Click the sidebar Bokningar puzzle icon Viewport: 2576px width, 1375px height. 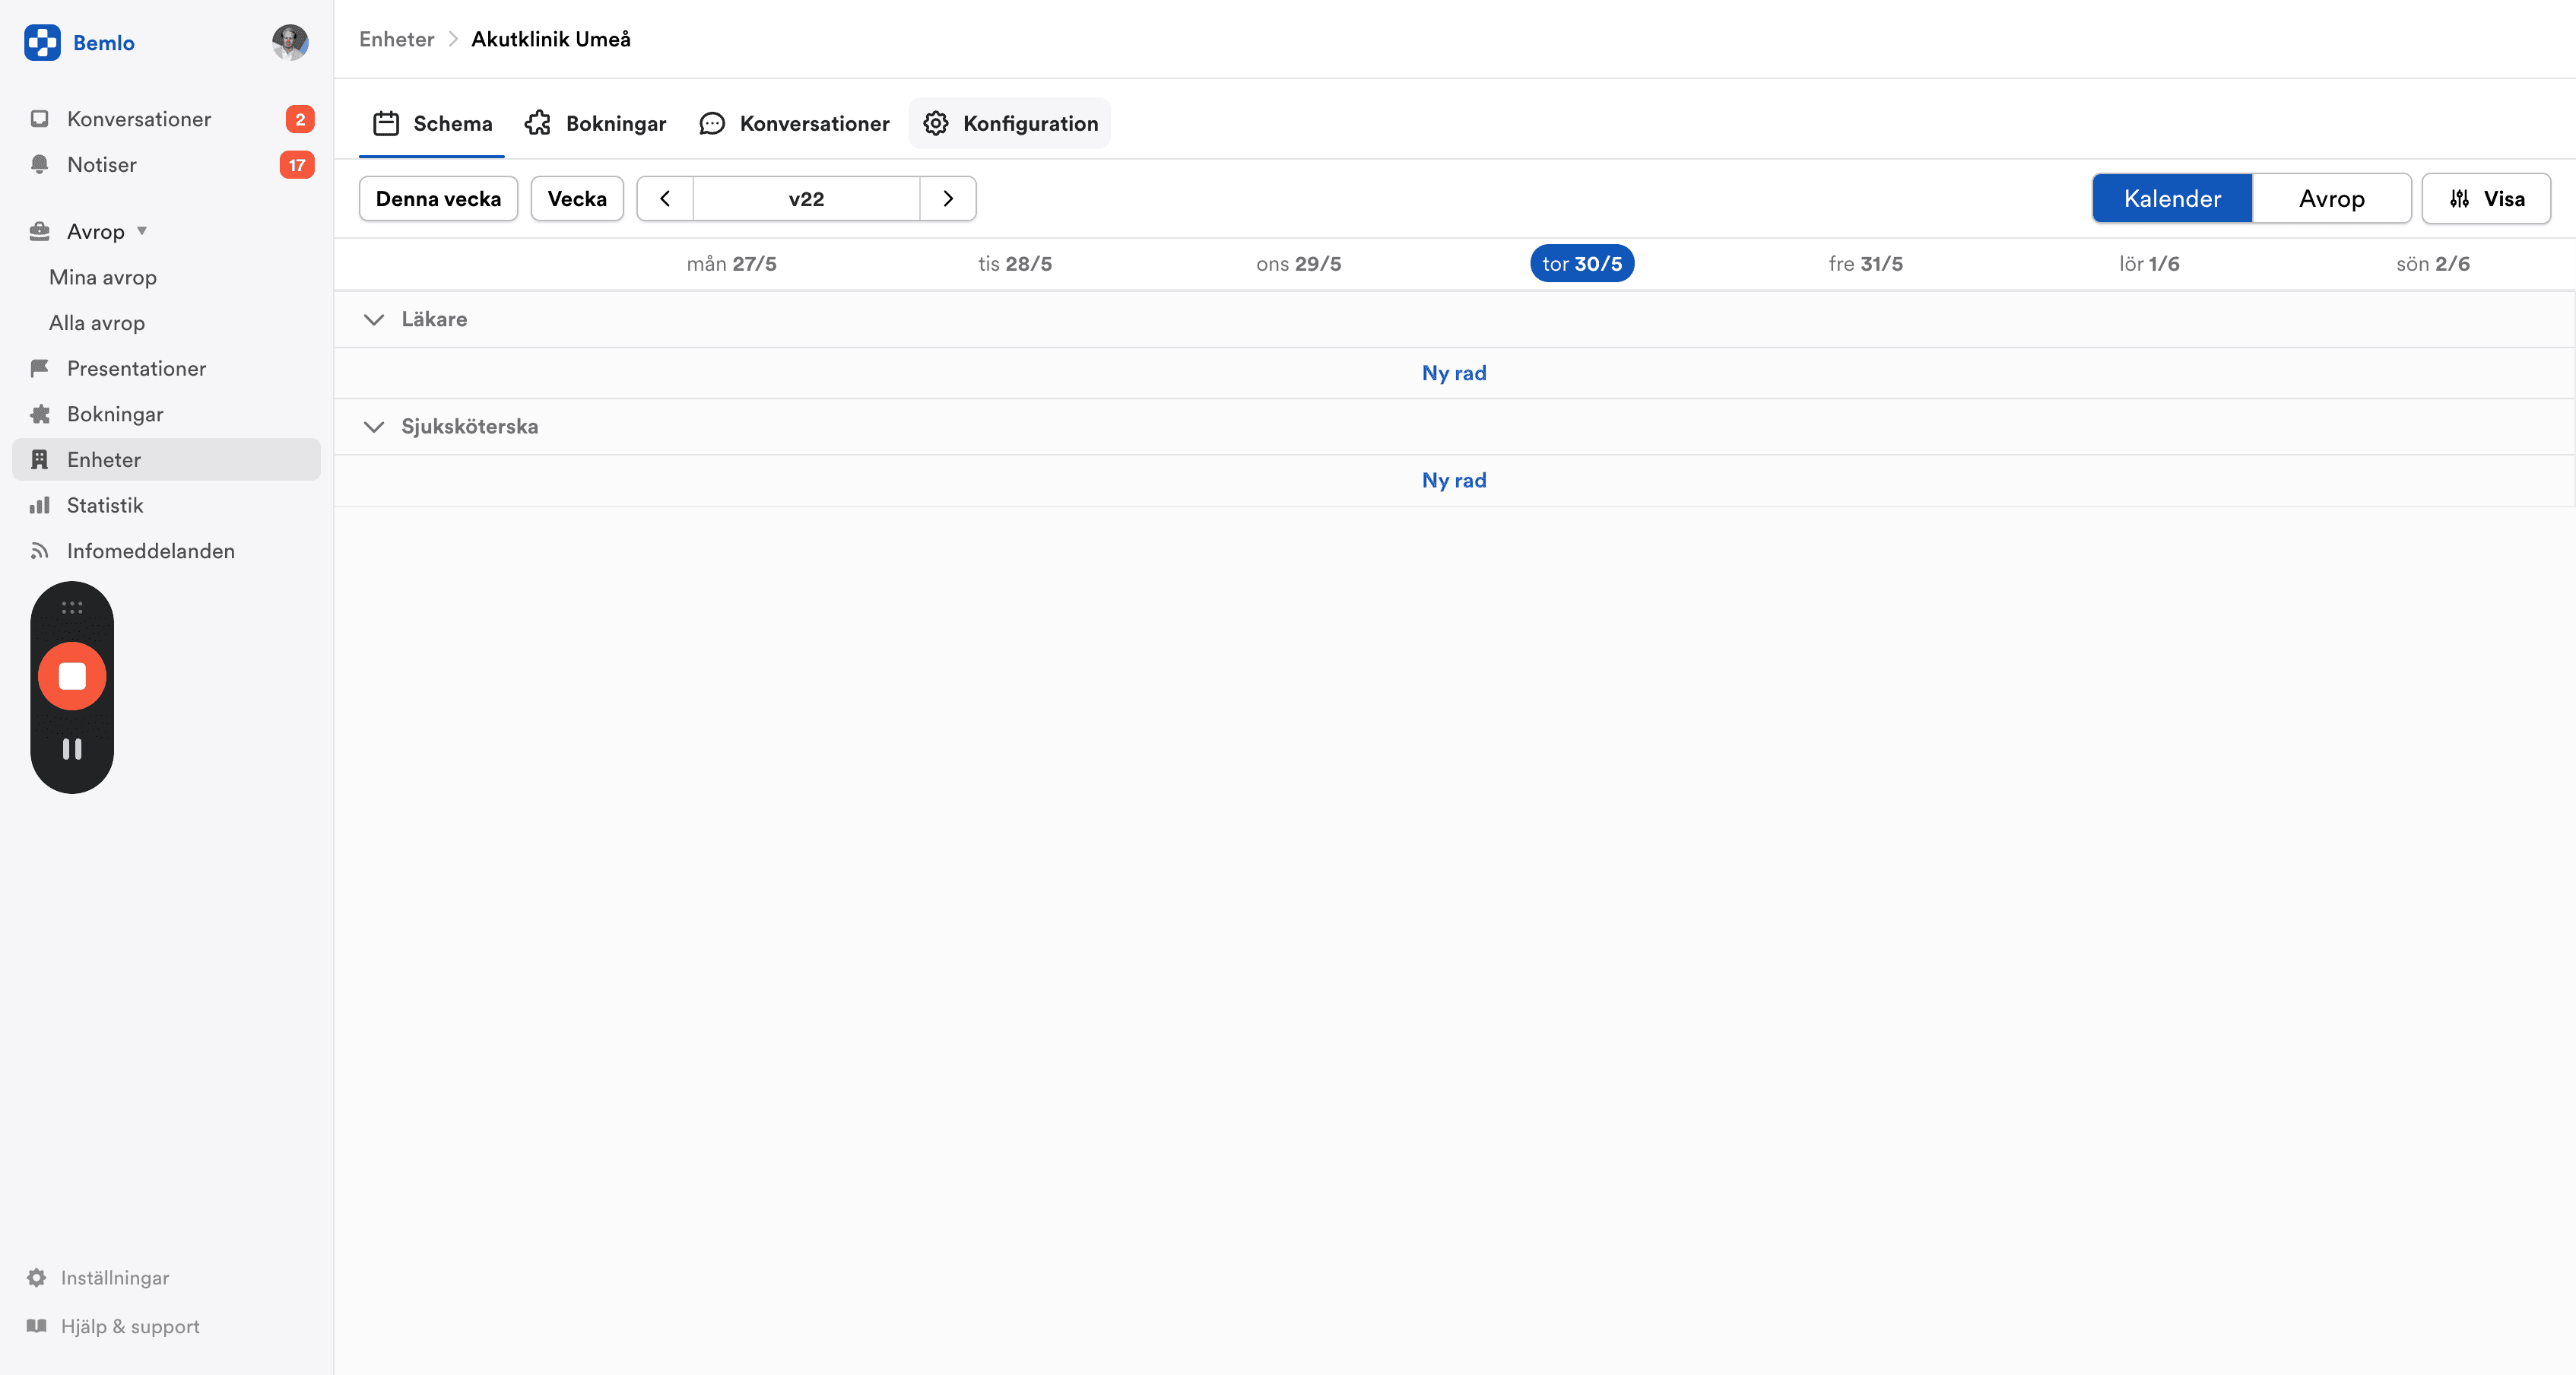pyautogui.click(x=40, y=414)
